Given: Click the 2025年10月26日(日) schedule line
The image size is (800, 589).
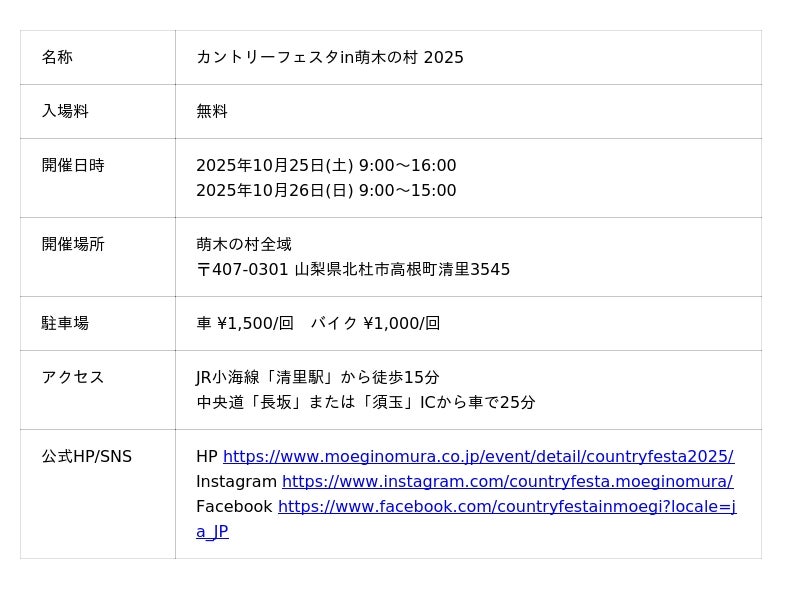Looking at the screenshot, I should pos(325,191).
